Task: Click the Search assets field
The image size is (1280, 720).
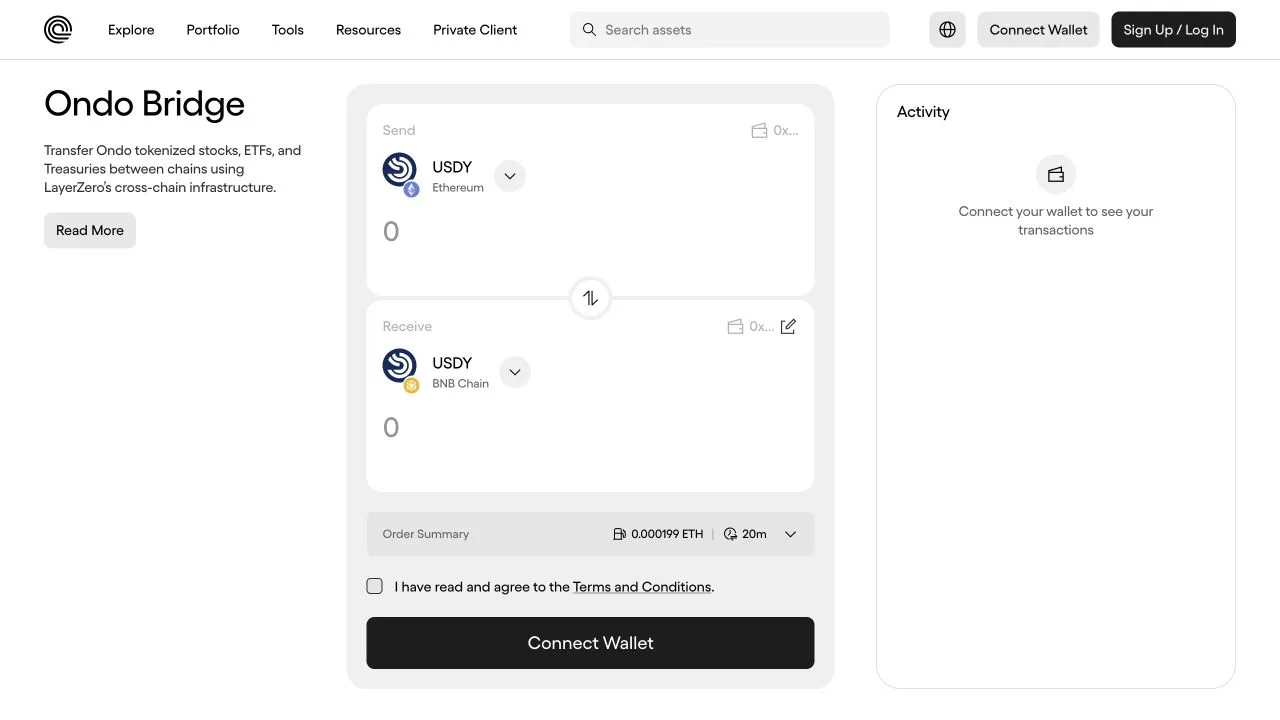Action: [x=729, y=30]
